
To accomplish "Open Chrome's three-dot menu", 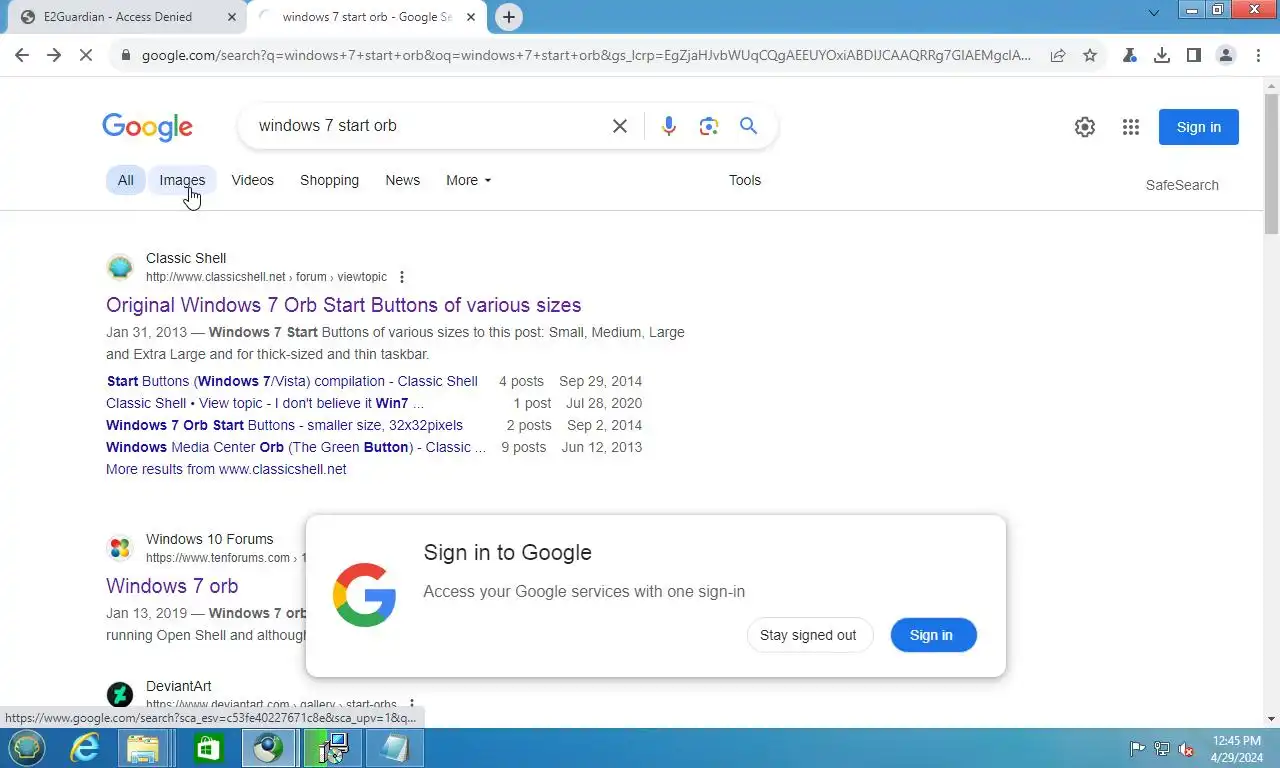I will [x=1258, y=56].
